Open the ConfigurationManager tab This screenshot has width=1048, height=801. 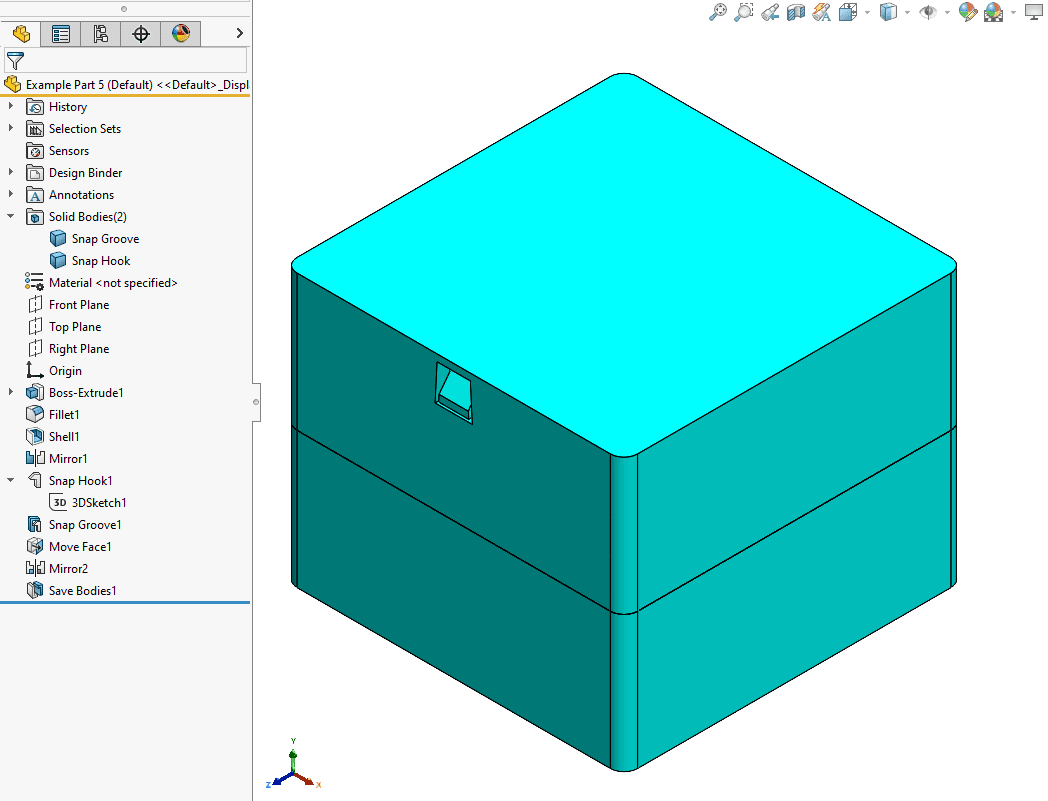coord(100,33)
